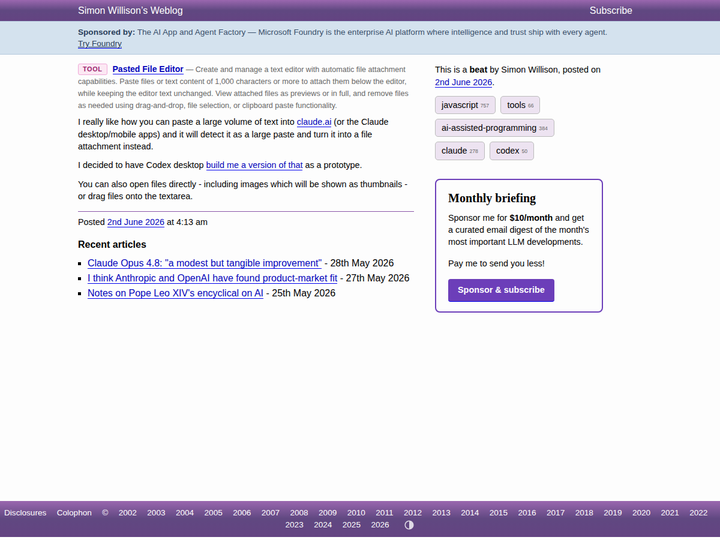Click the '27th May 2026' article date
The height and width of the screenshot is (540, 720).
click(377, 278)
